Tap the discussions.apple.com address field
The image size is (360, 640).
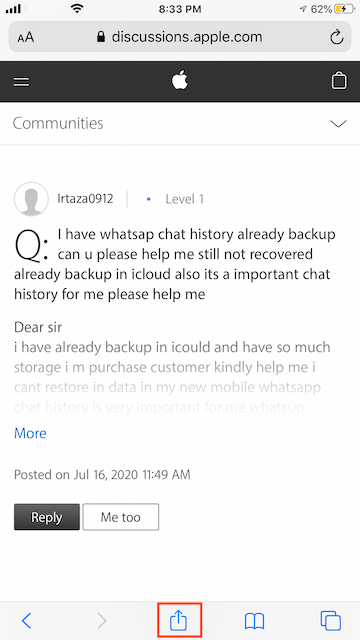180,37
